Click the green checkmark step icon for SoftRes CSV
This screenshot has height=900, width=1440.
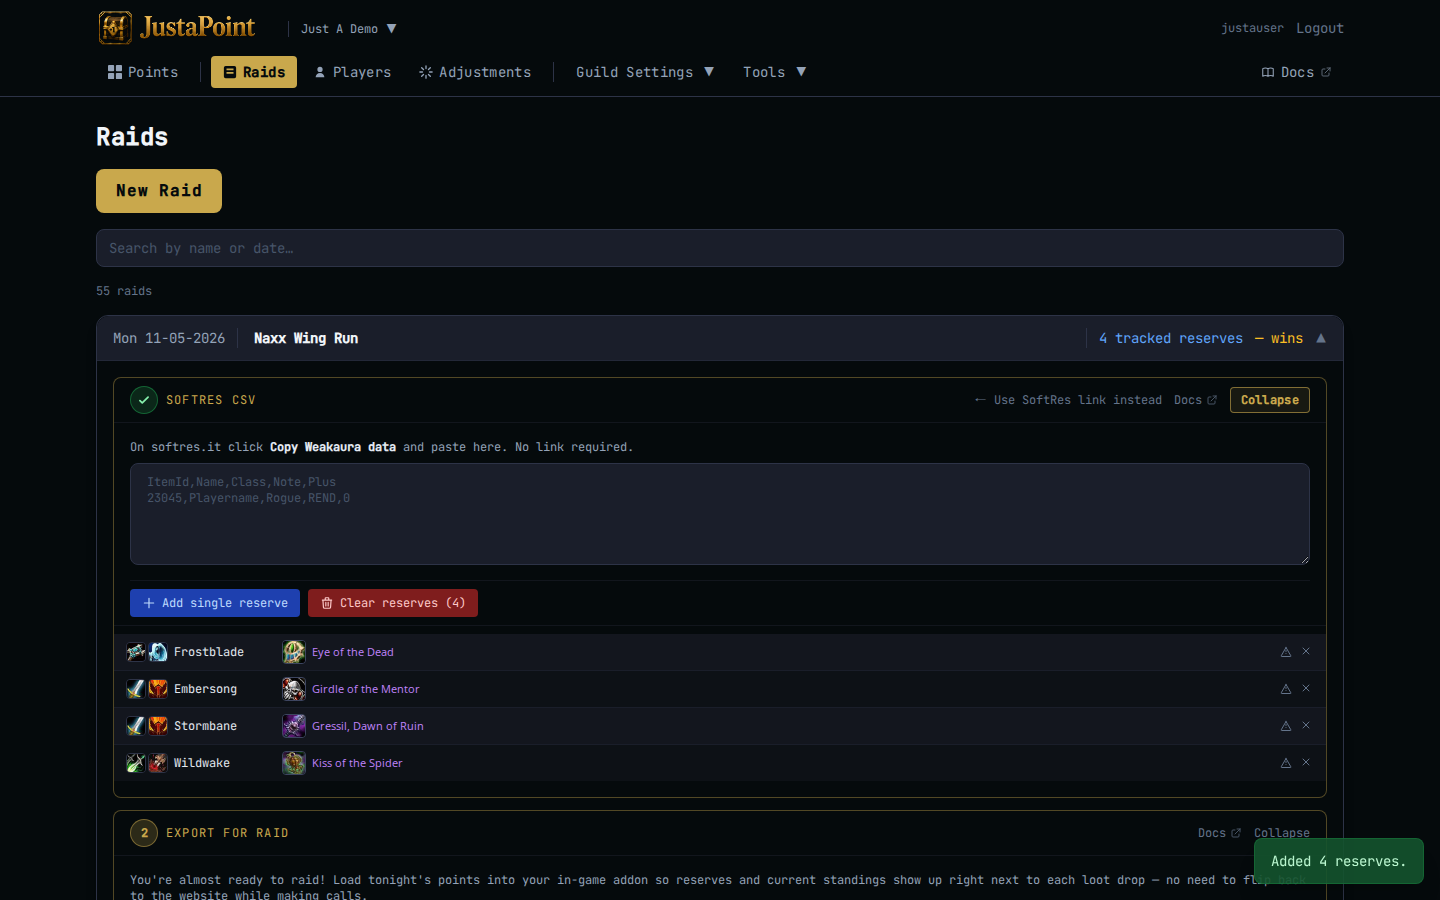[x=144, y=400]
